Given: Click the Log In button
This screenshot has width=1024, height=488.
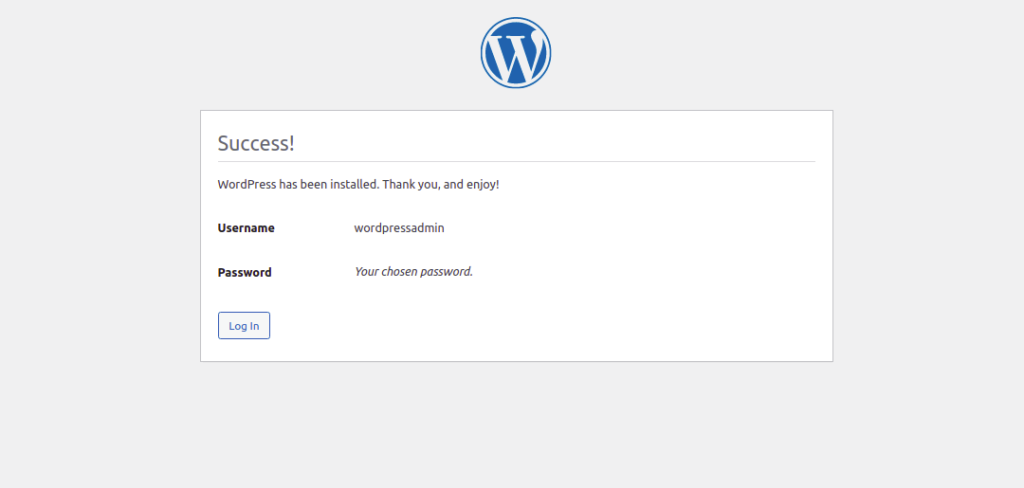Looking at the screenshot, I should coord(244,325).
